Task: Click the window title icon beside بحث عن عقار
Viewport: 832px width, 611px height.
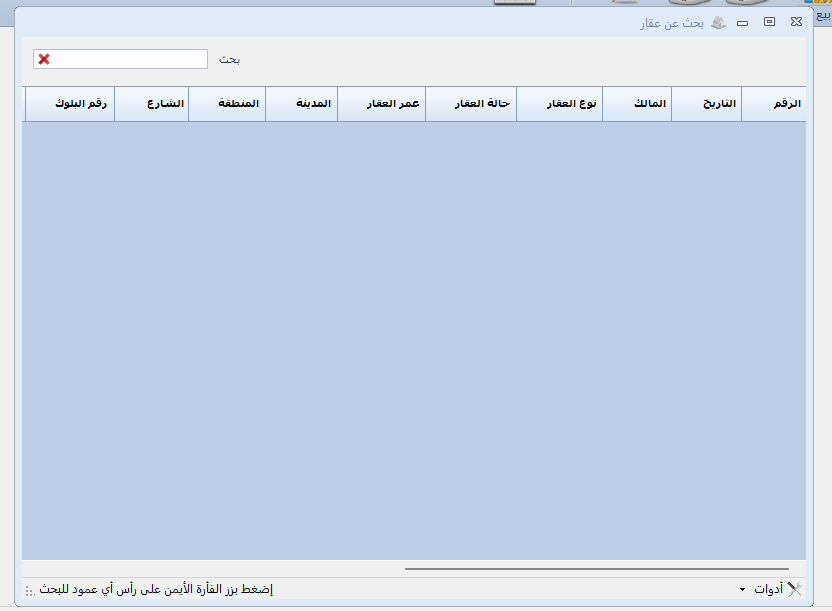Action: 718,23
